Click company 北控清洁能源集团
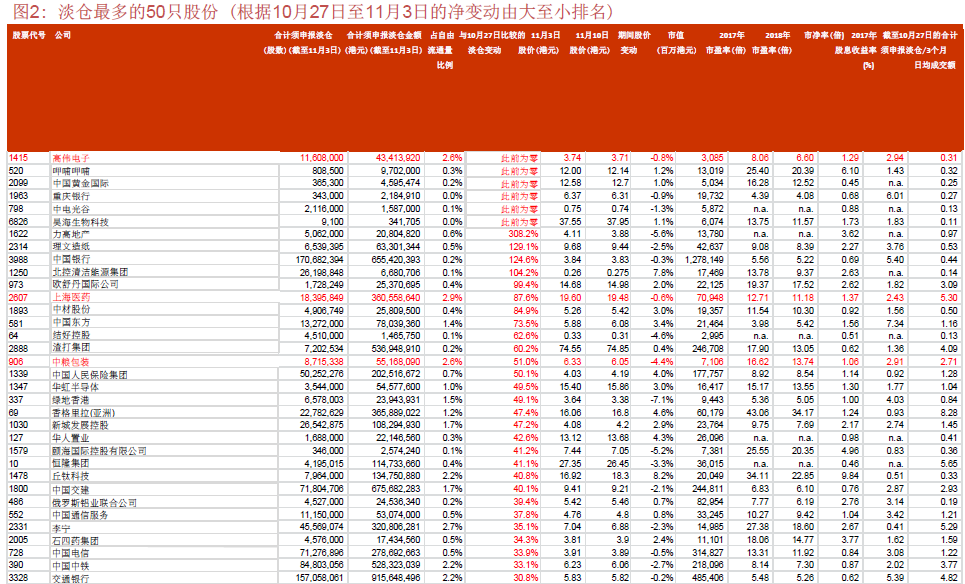 coord(90,272)
